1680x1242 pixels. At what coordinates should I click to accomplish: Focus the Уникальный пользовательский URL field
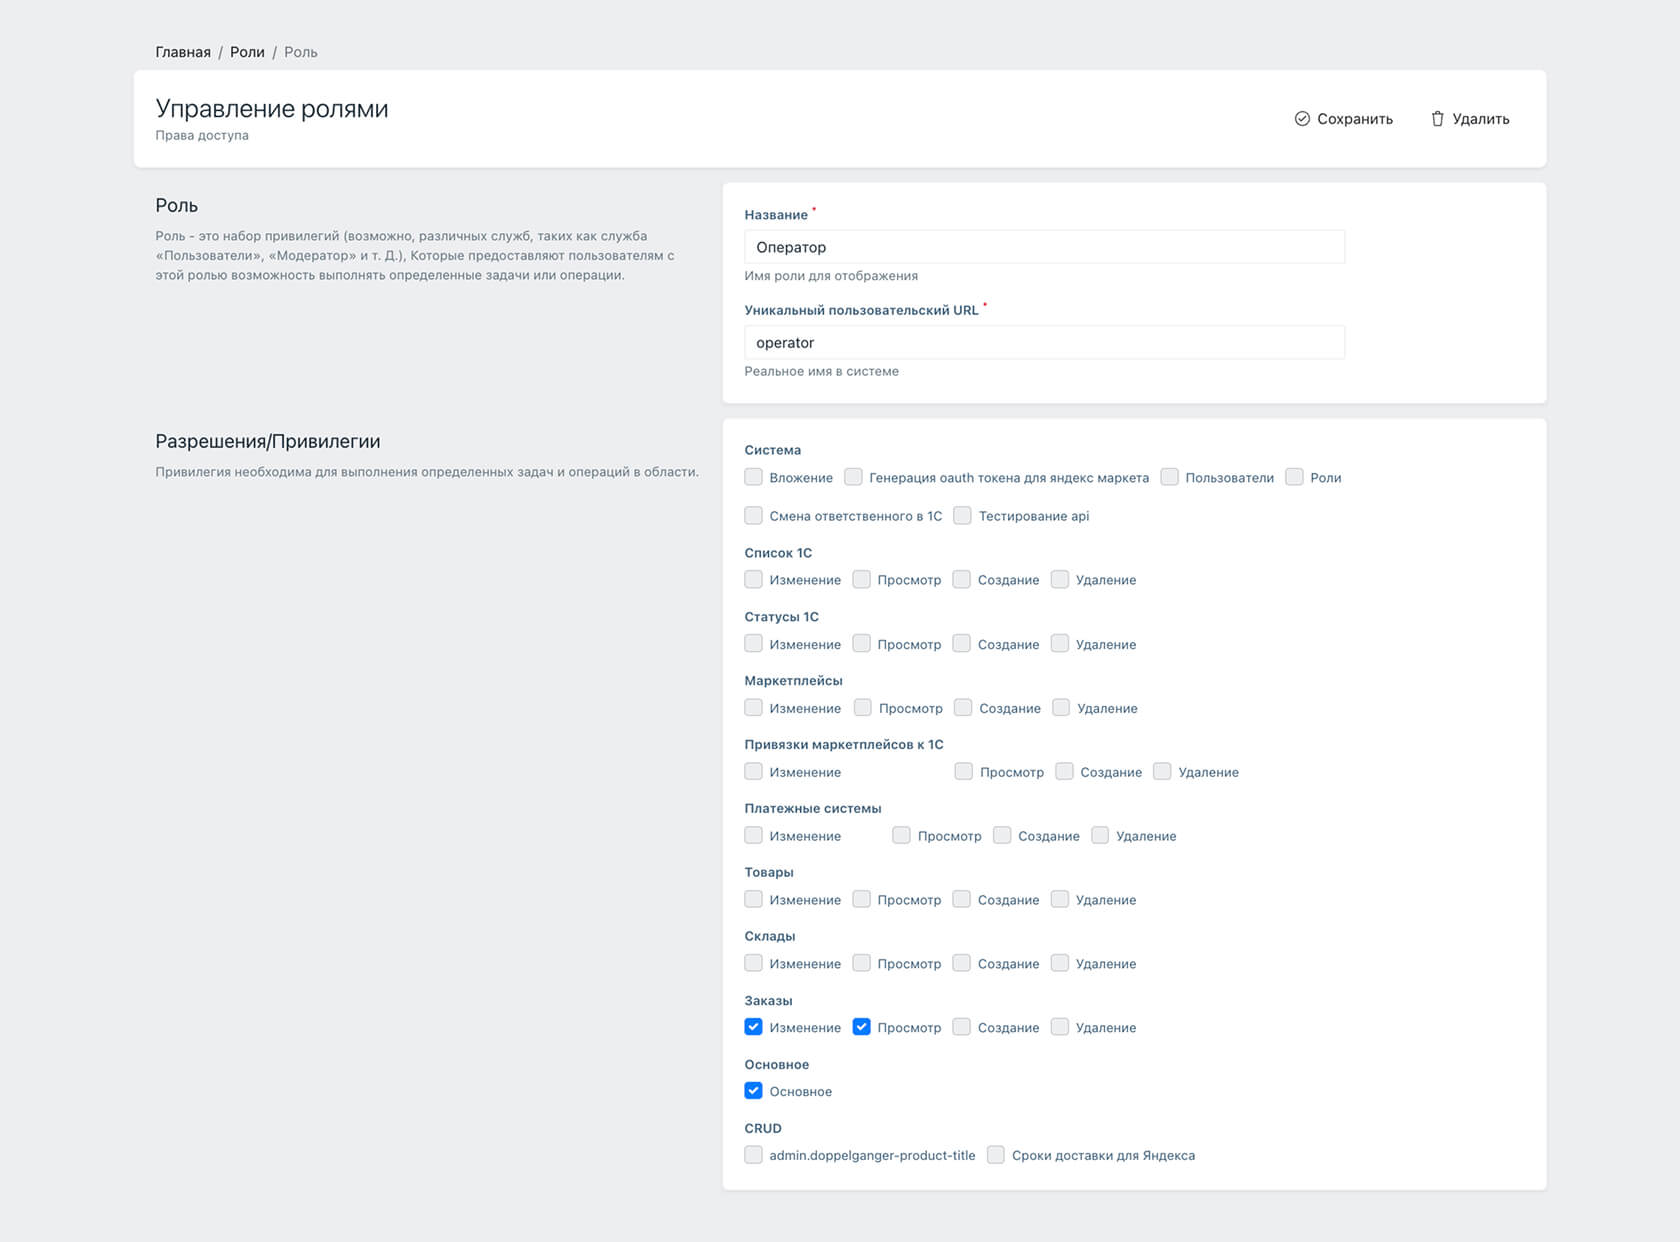pyautogui.click(x=1044, y=343)
